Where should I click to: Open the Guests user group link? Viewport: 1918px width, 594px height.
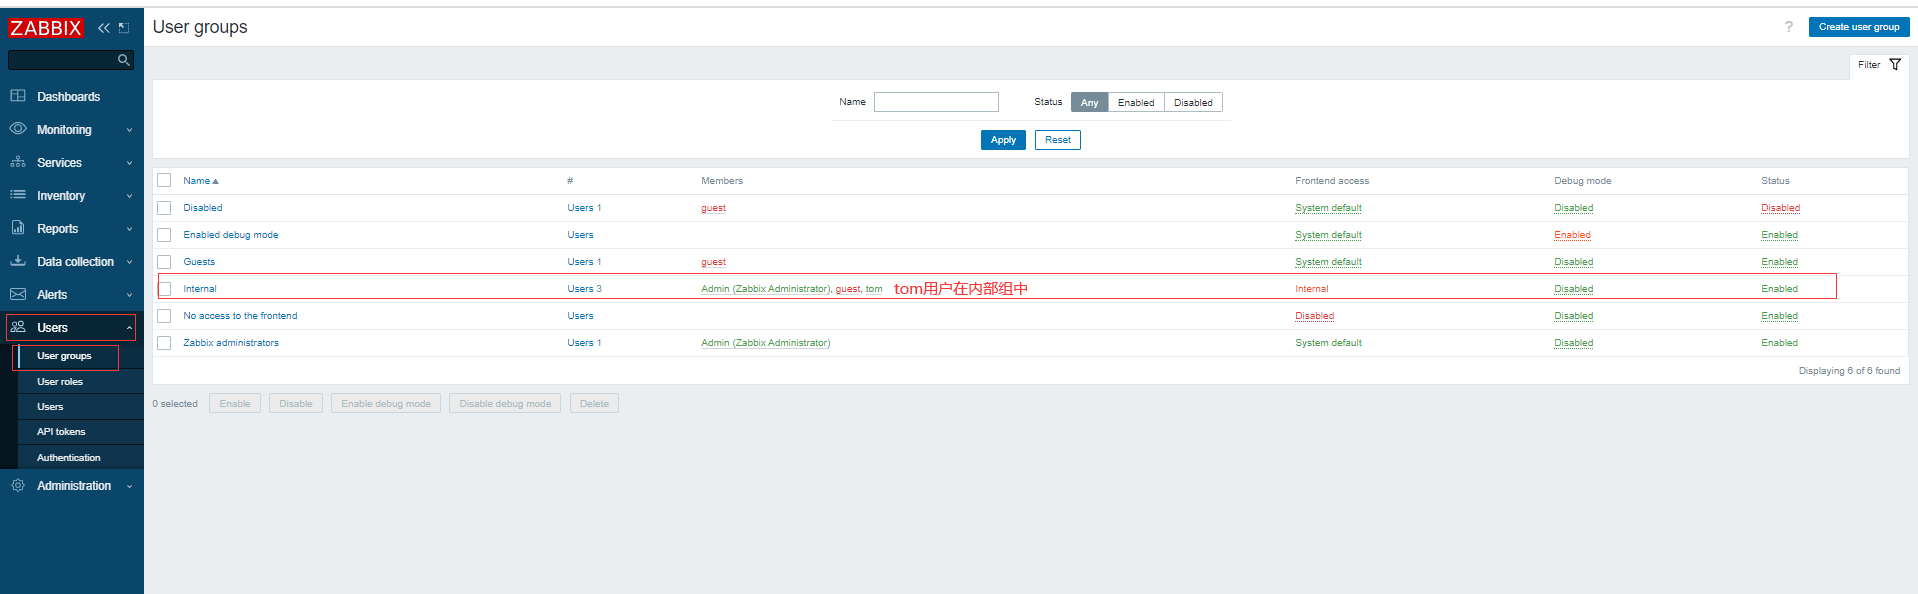pyautogui.click(x=199, y=262)
